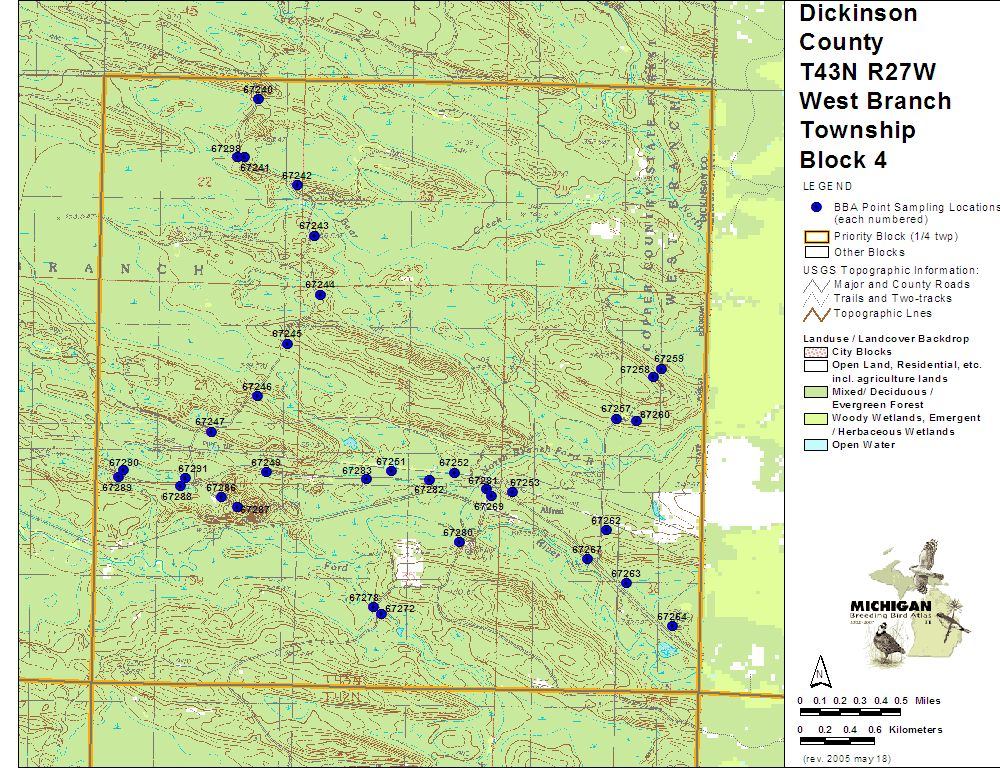Click sampling point 67259

tap(661, 369)
